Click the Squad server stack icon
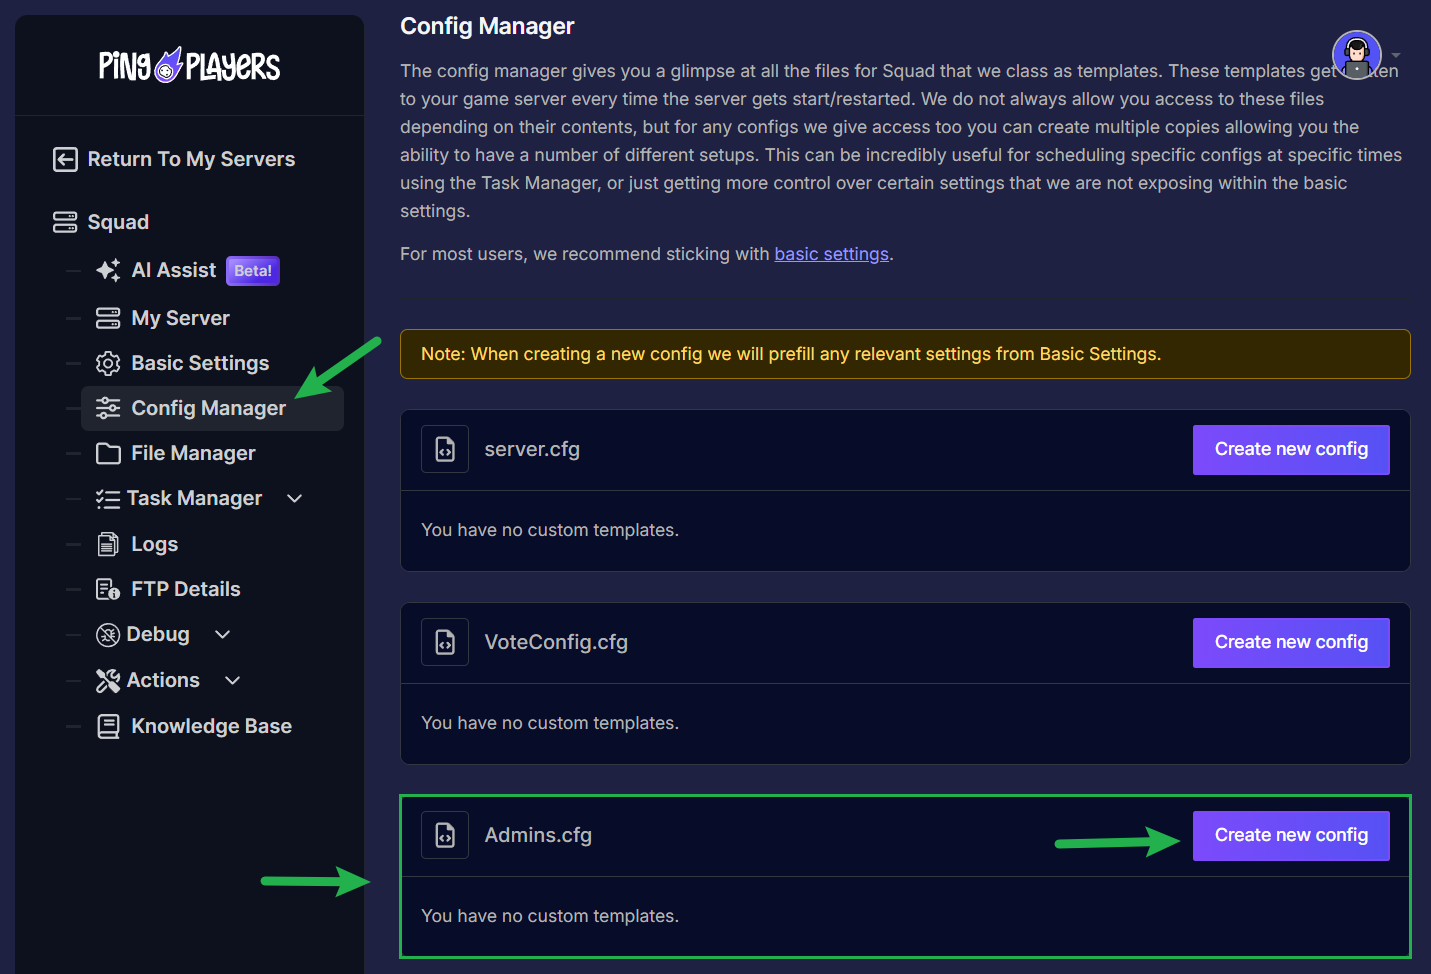 point(65,222)
